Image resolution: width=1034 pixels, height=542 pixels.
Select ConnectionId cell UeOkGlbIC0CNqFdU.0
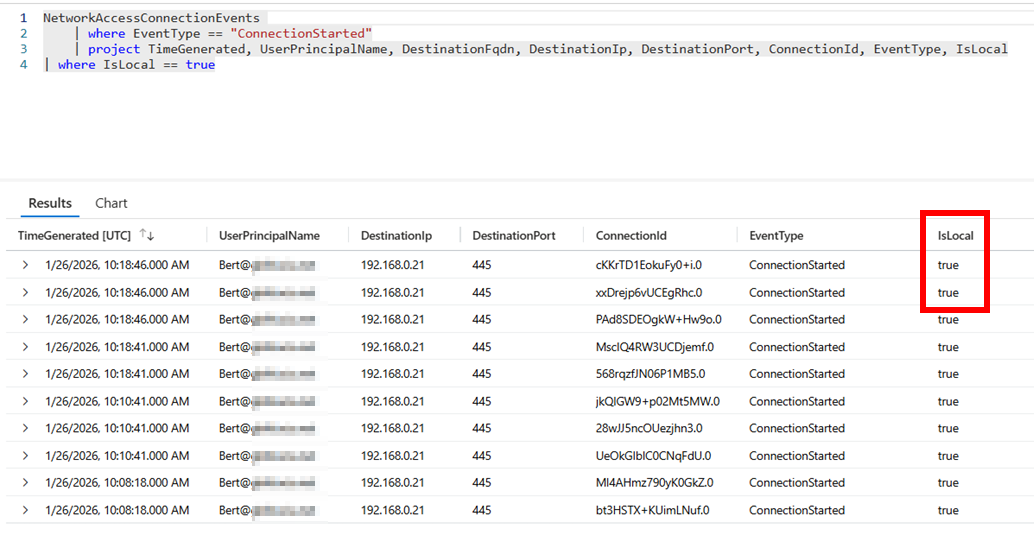(x=653, y=456)
